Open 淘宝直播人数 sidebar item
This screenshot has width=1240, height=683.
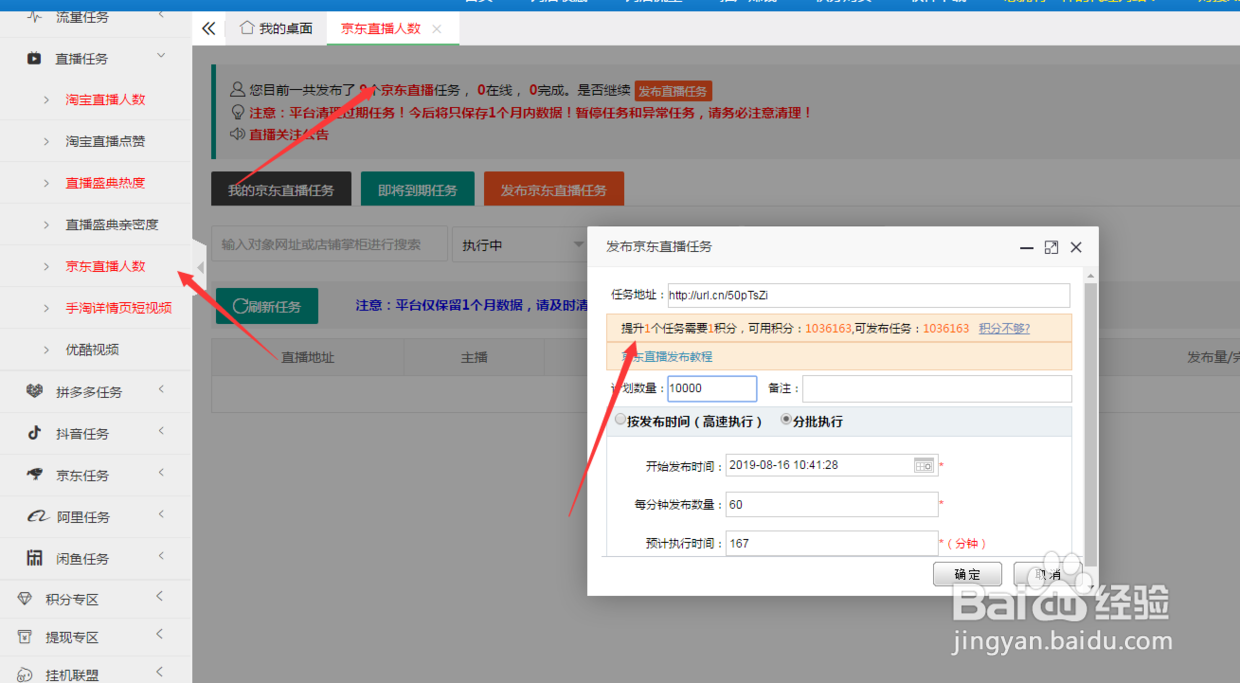click(x=105, y=100)
